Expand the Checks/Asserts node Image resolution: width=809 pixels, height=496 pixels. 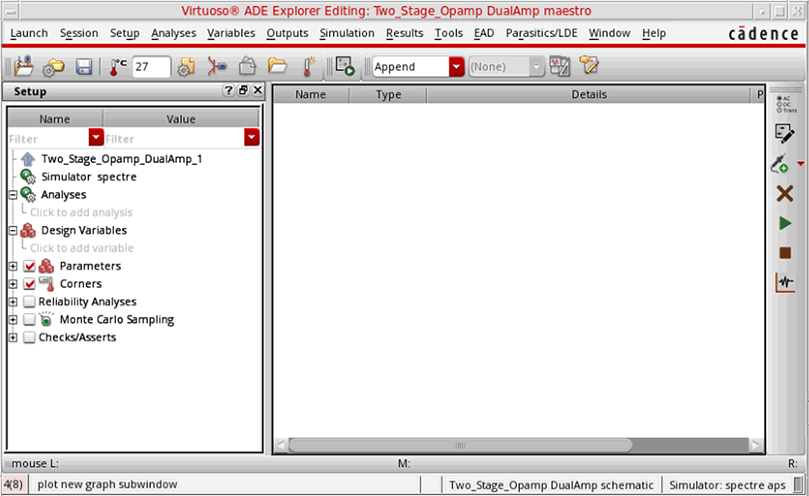pos(13,338)
